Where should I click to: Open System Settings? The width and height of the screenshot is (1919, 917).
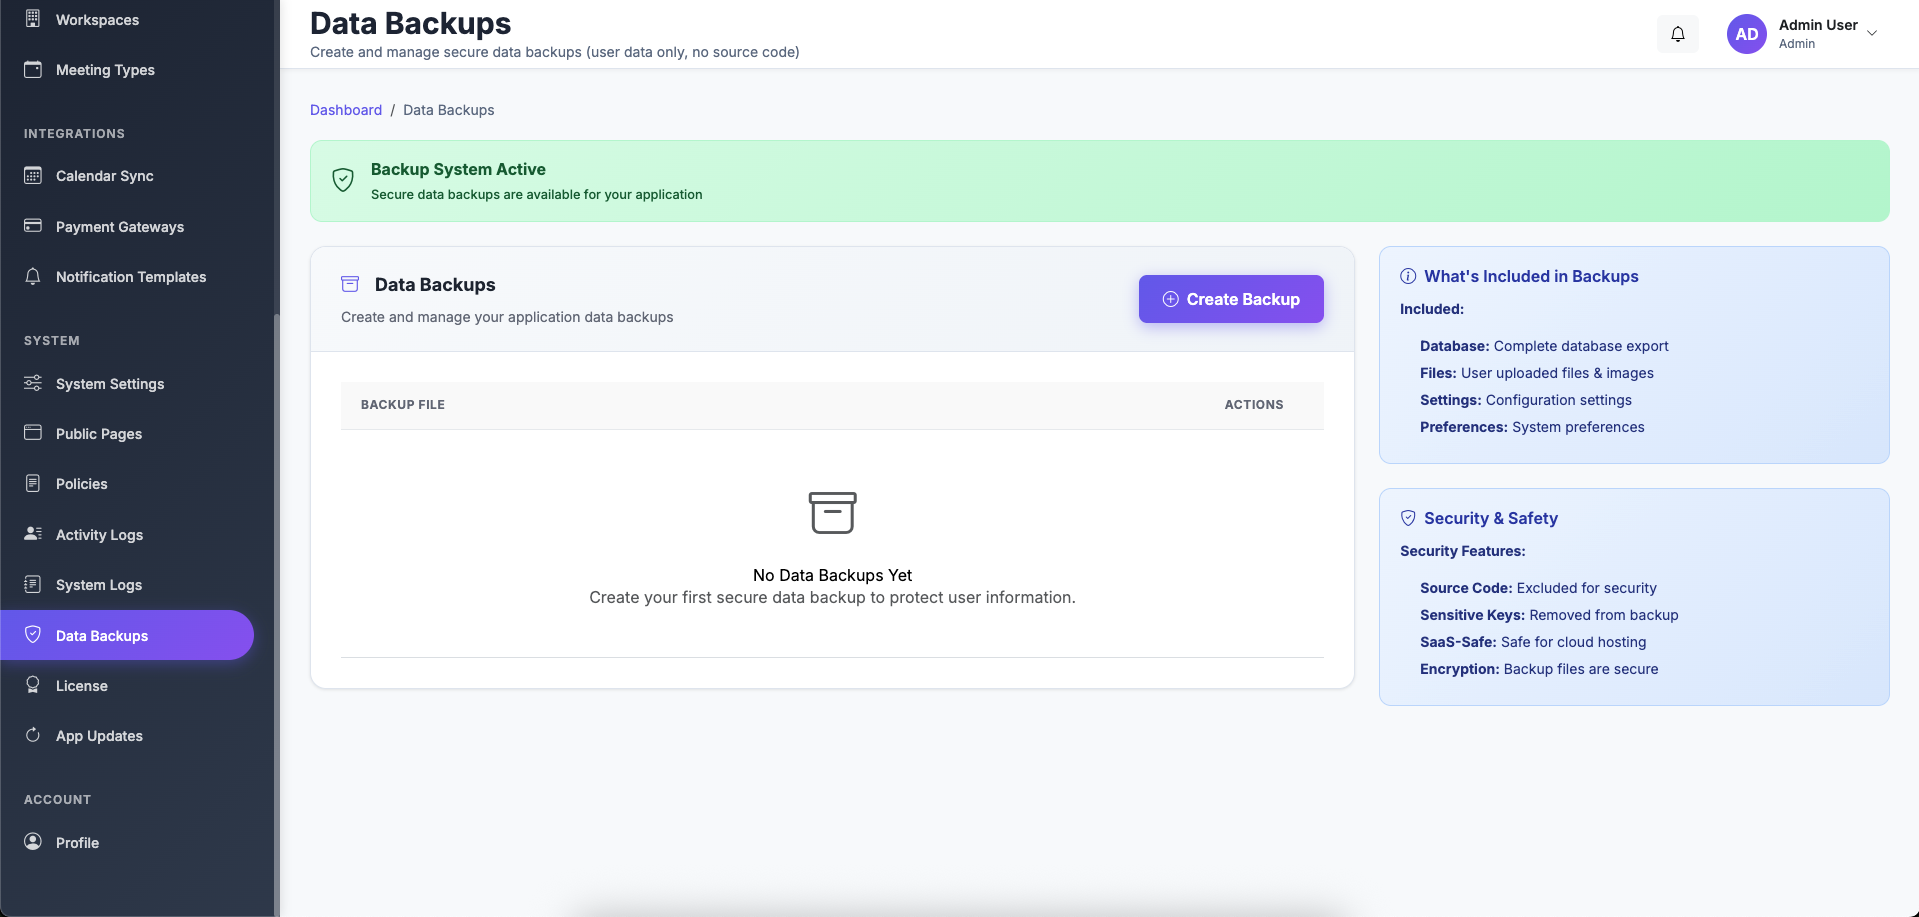(x=110, y=384)
